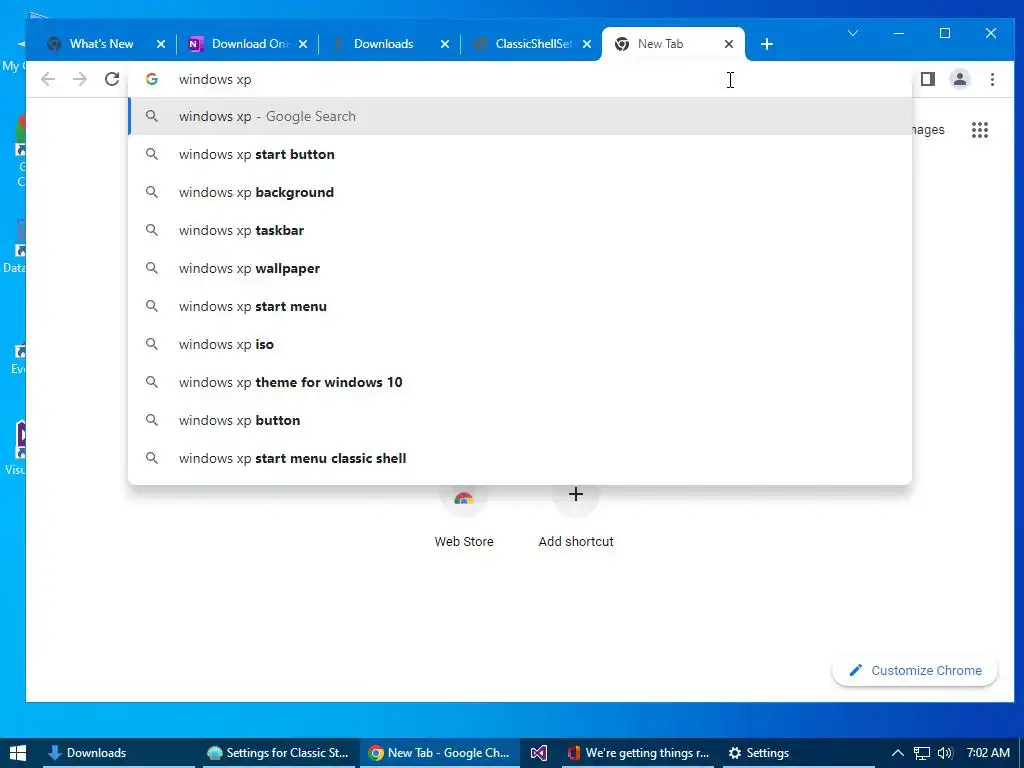Go back with the back arrow
Image resolution: width=1024 pixels, height=768 pixels.
coord(48,79)
